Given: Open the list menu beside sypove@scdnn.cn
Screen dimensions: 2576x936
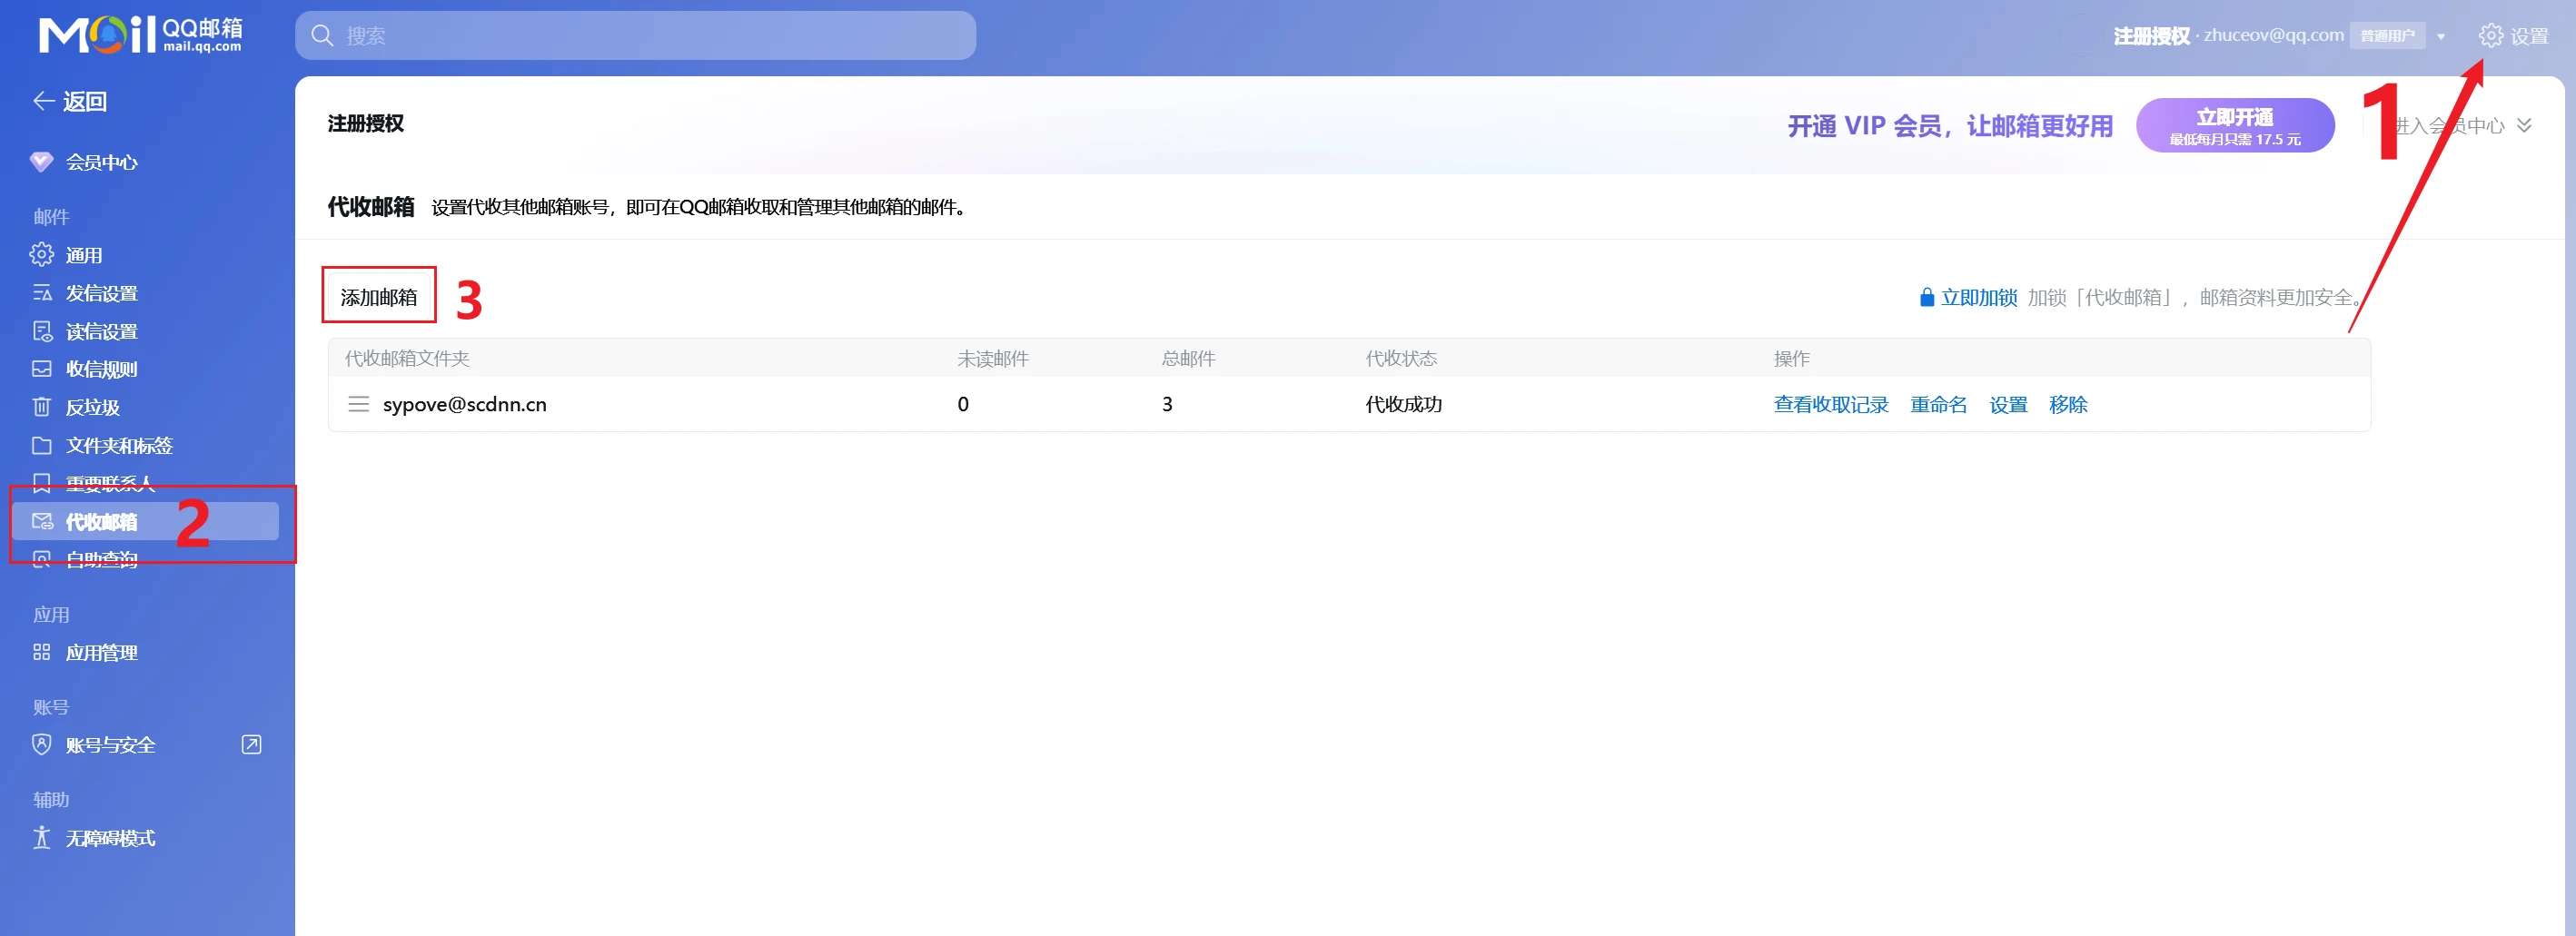Looking at the screenshot, I should [x=358, y=404].
